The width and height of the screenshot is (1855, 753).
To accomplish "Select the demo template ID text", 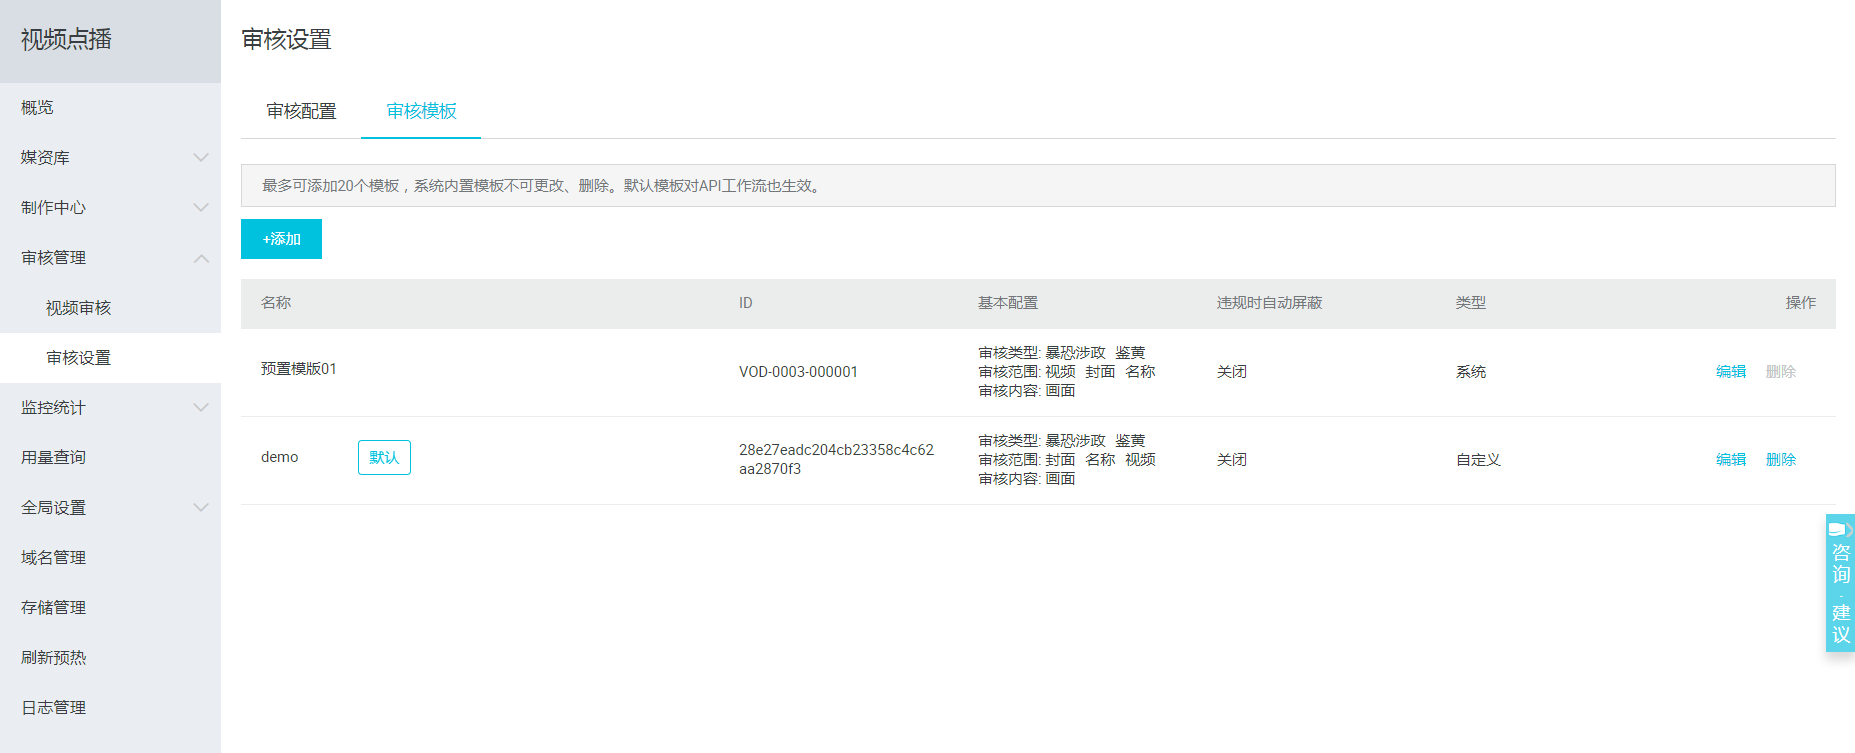I will (836, 459).
